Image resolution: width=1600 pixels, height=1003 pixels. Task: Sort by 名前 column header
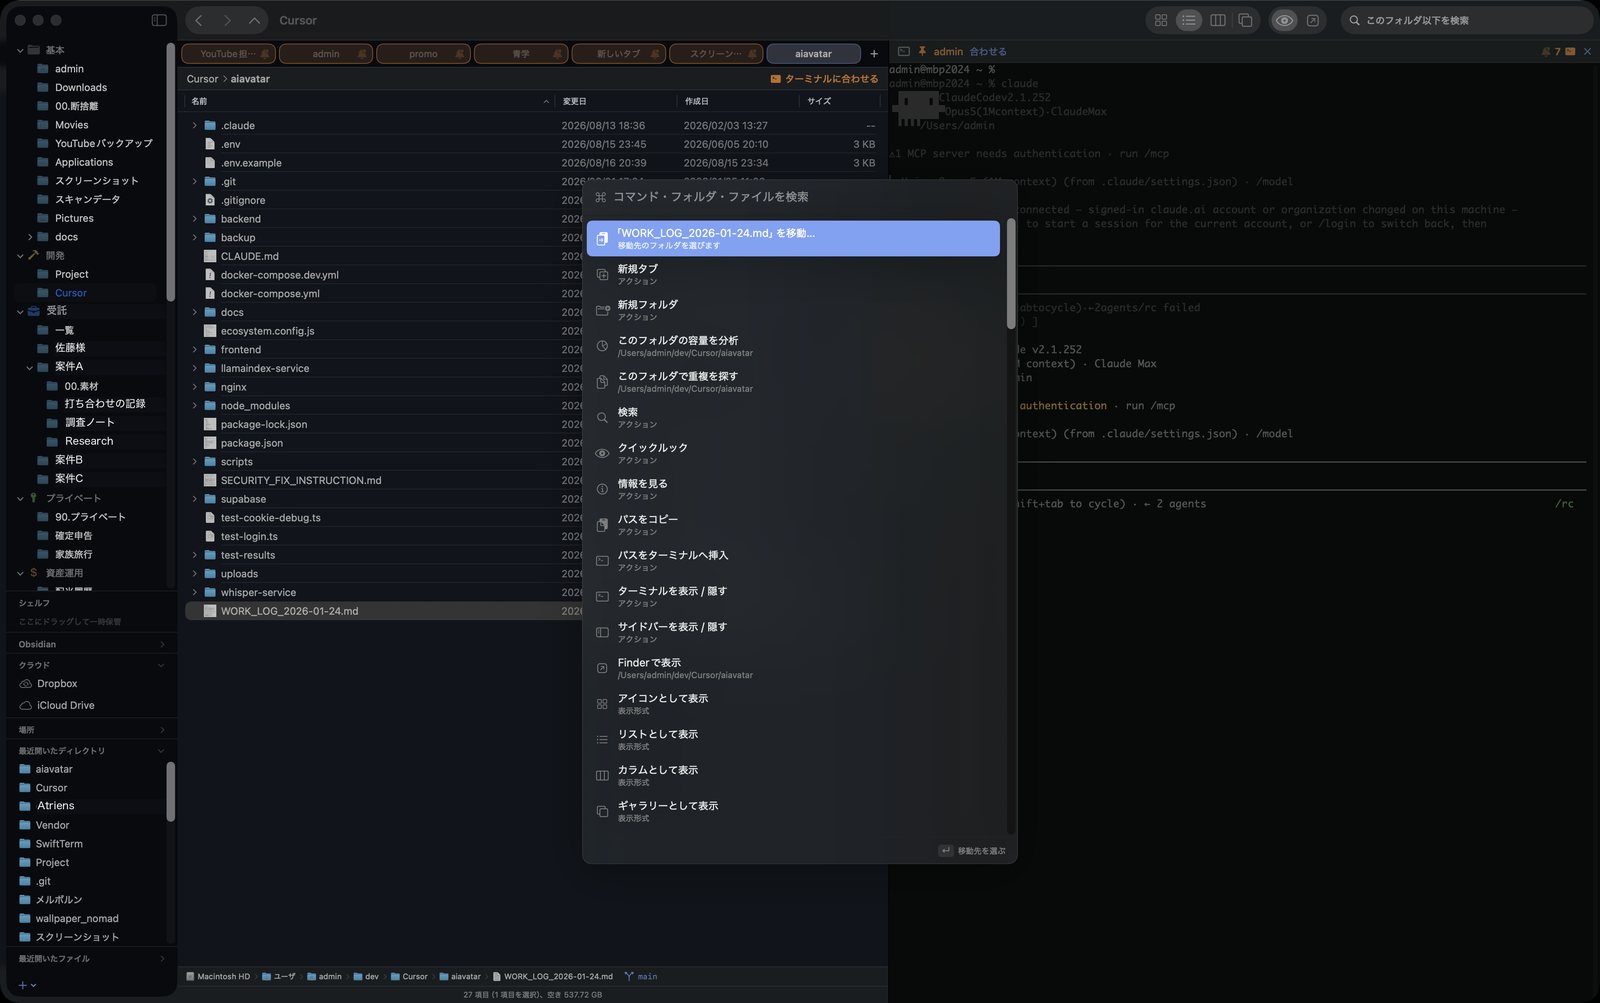369,101
